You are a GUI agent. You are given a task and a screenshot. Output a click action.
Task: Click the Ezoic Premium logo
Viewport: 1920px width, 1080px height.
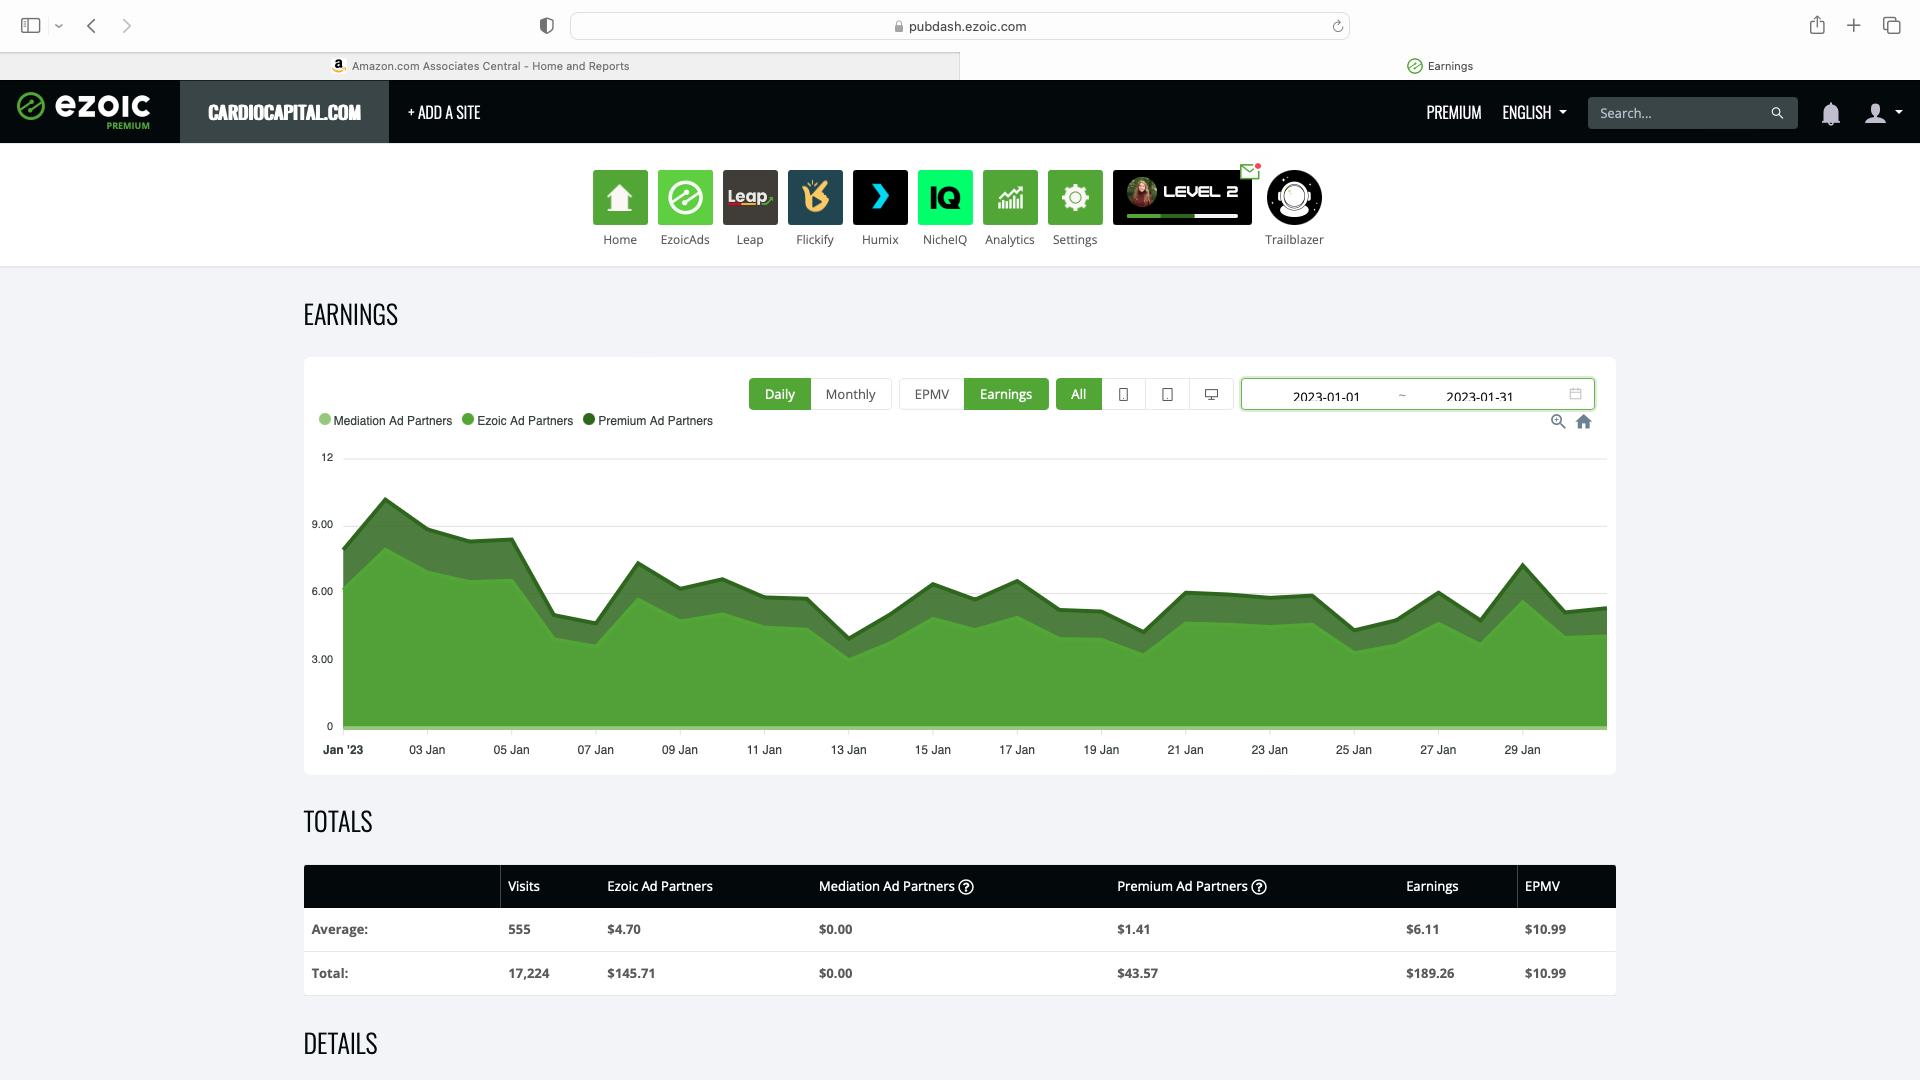(x=84, y=110)
